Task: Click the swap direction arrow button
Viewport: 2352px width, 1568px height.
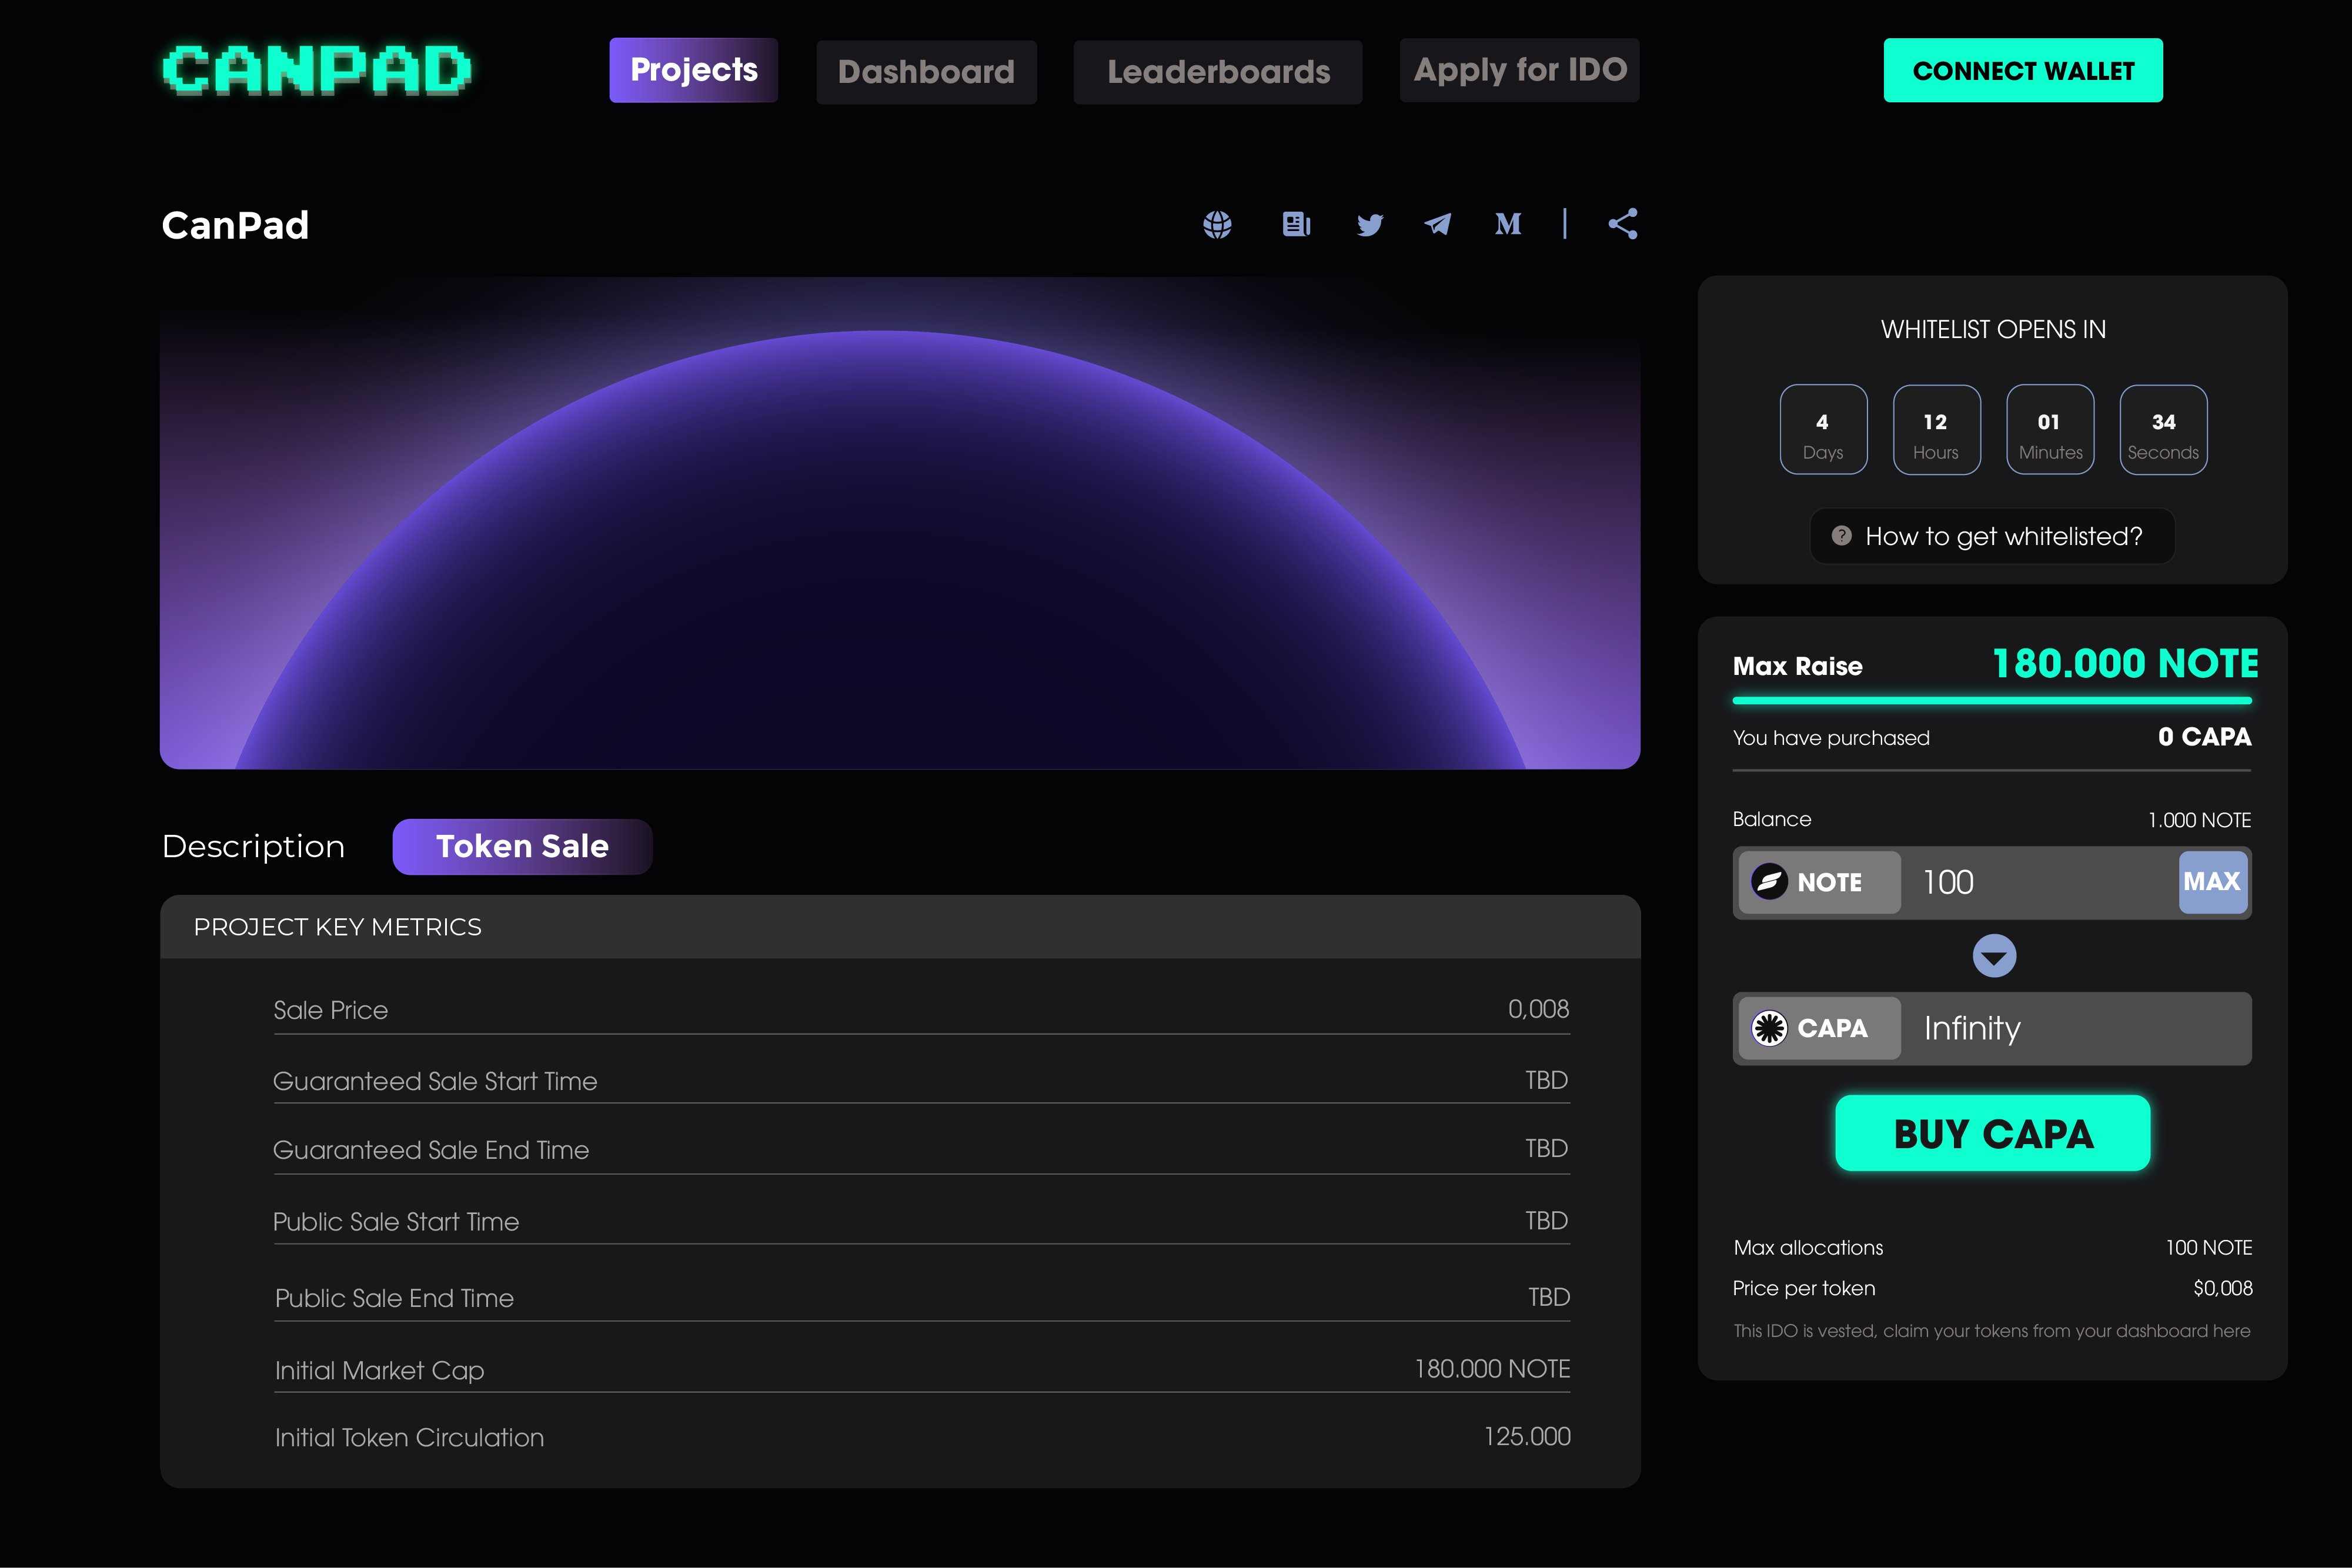Action: click(x=1993, y=955)
